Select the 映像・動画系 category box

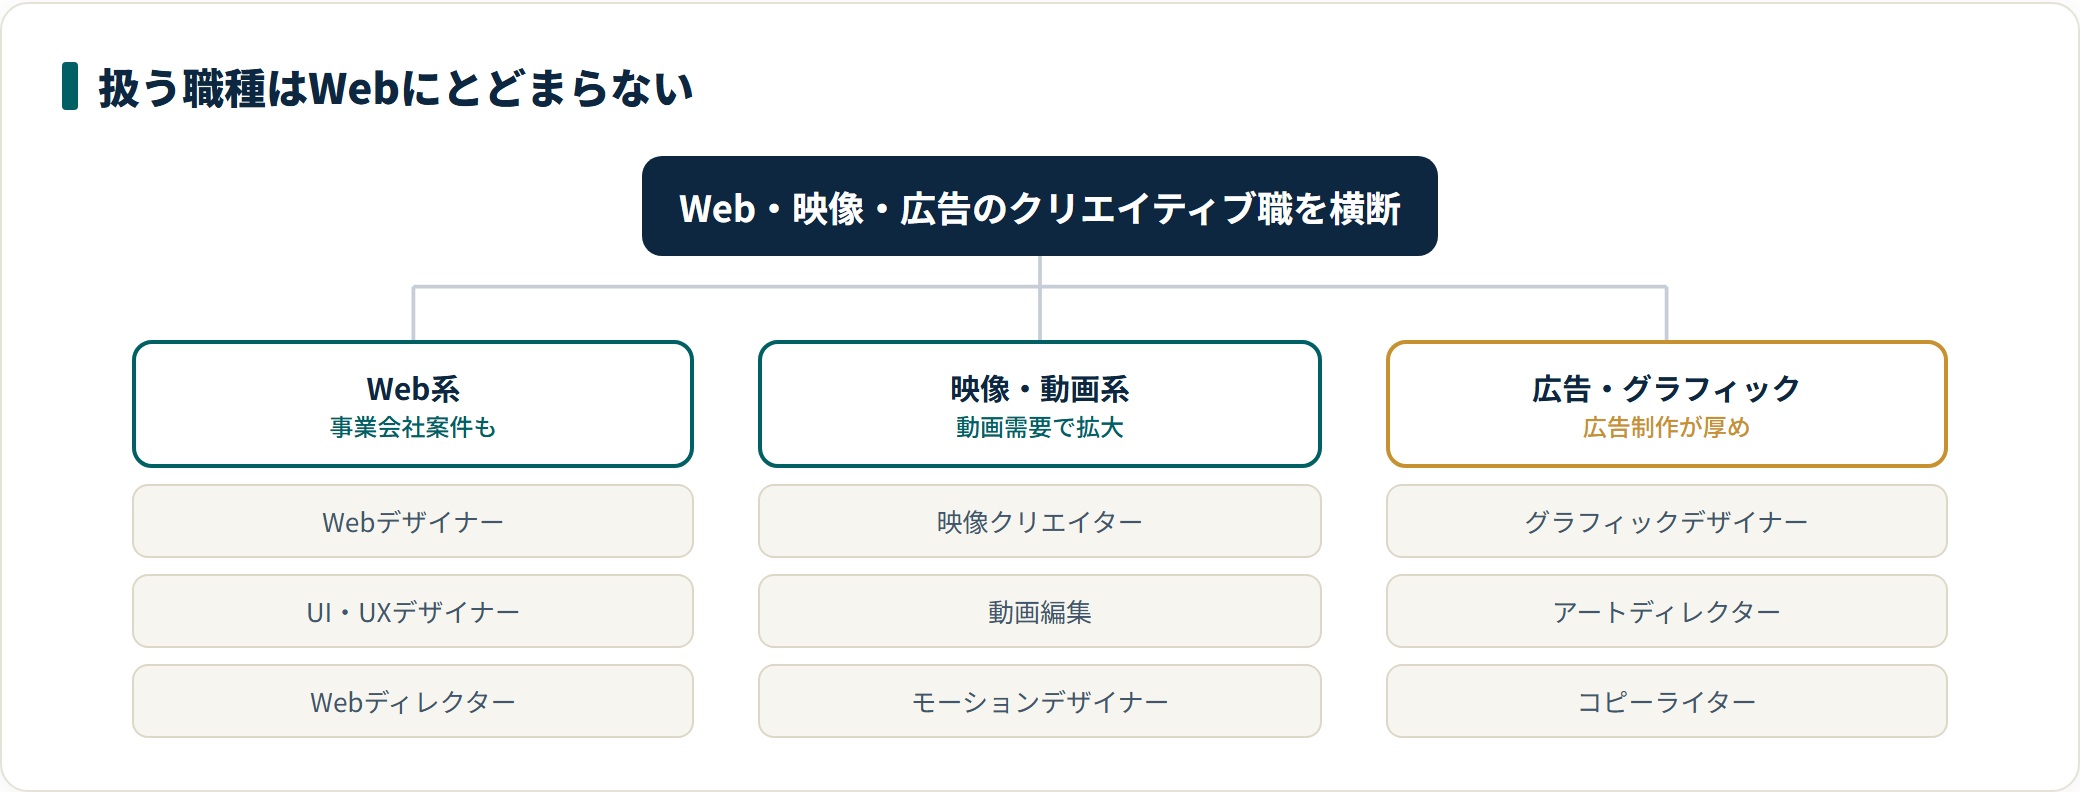1039,404
